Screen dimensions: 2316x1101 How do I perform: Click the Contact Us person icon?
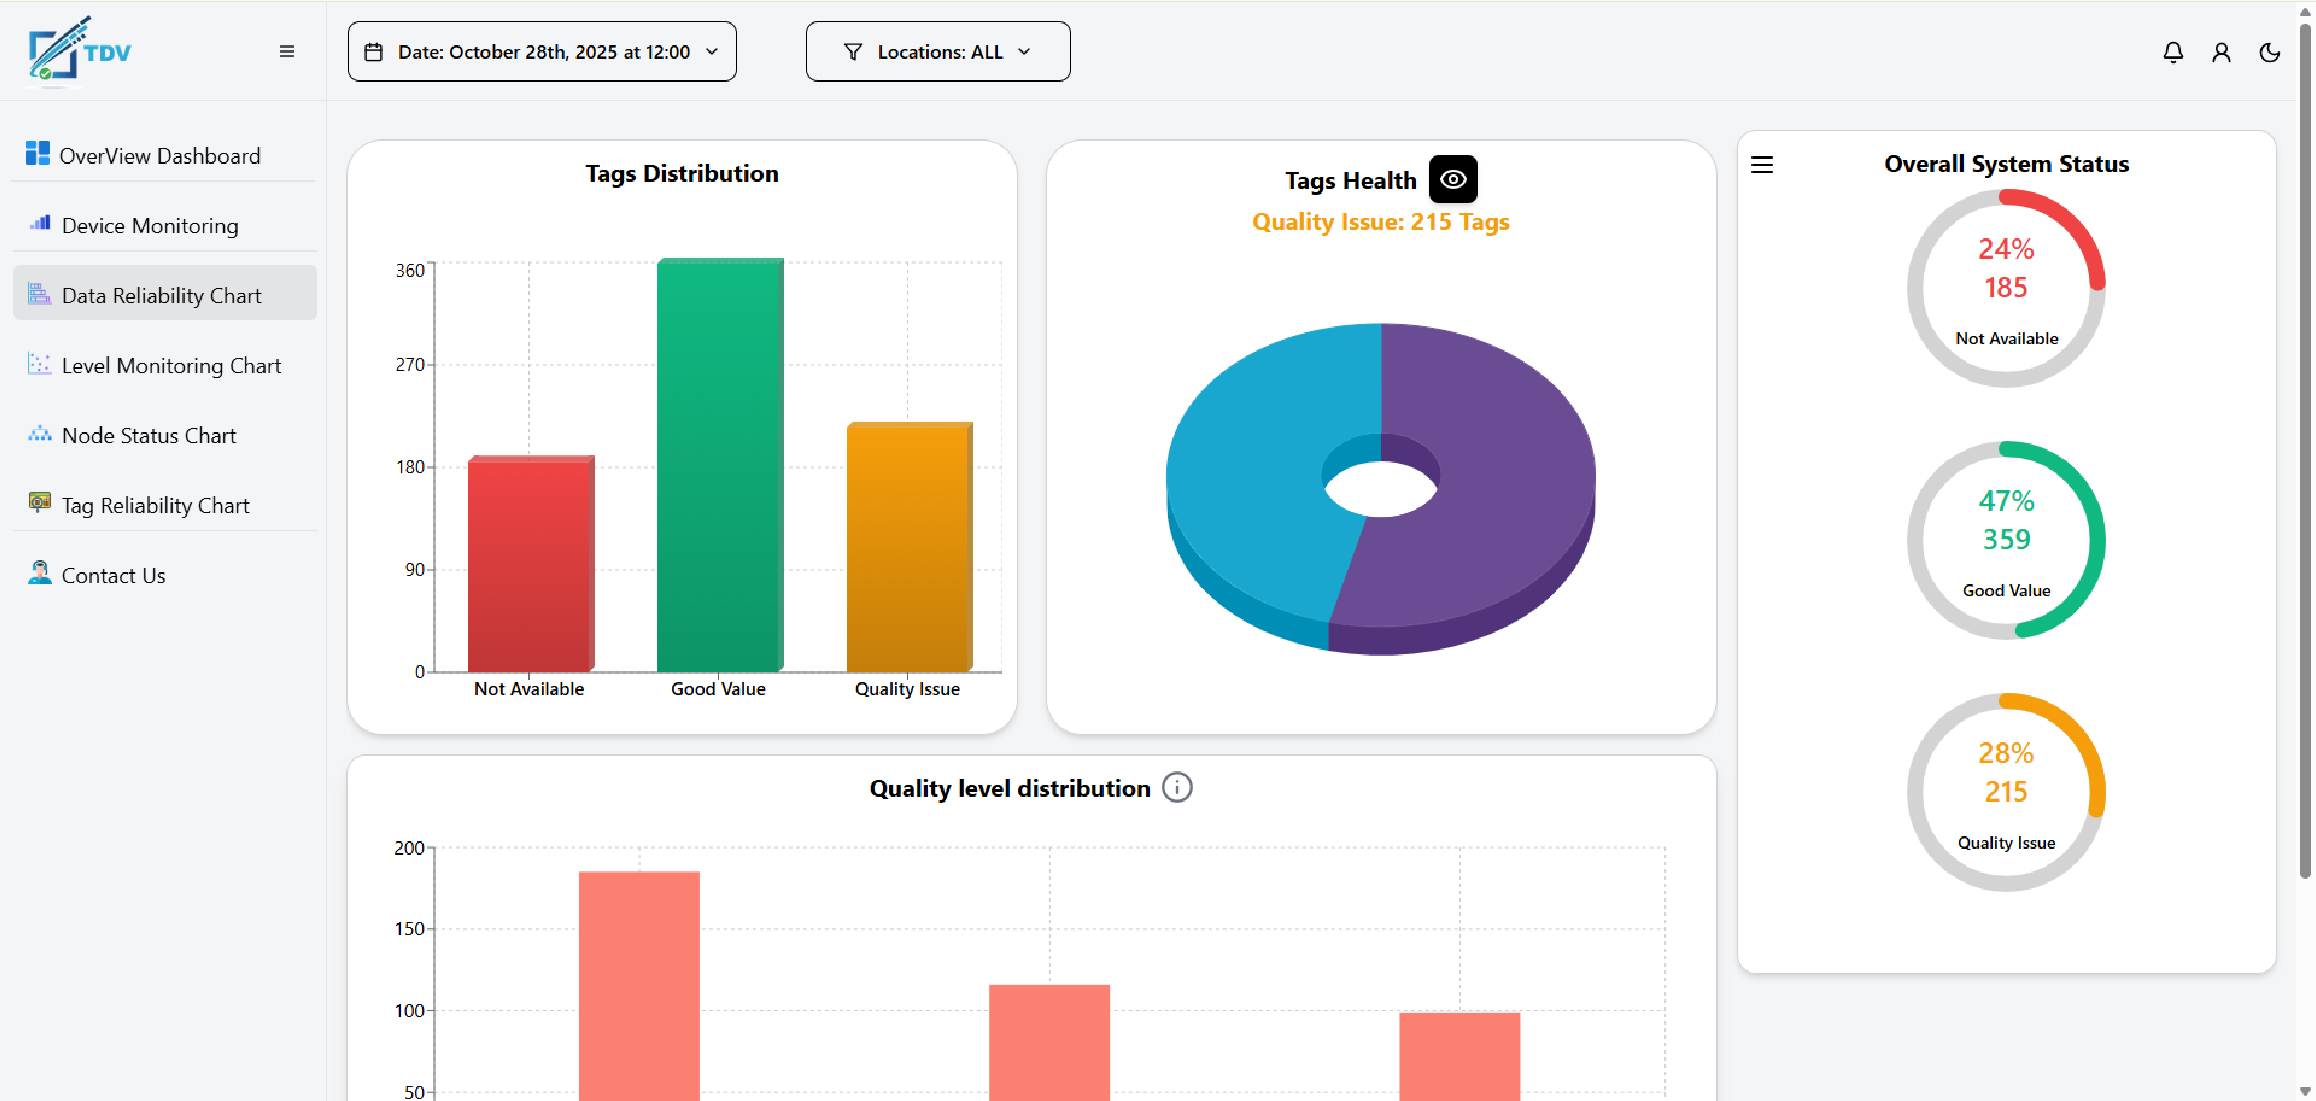click(40, 573)
